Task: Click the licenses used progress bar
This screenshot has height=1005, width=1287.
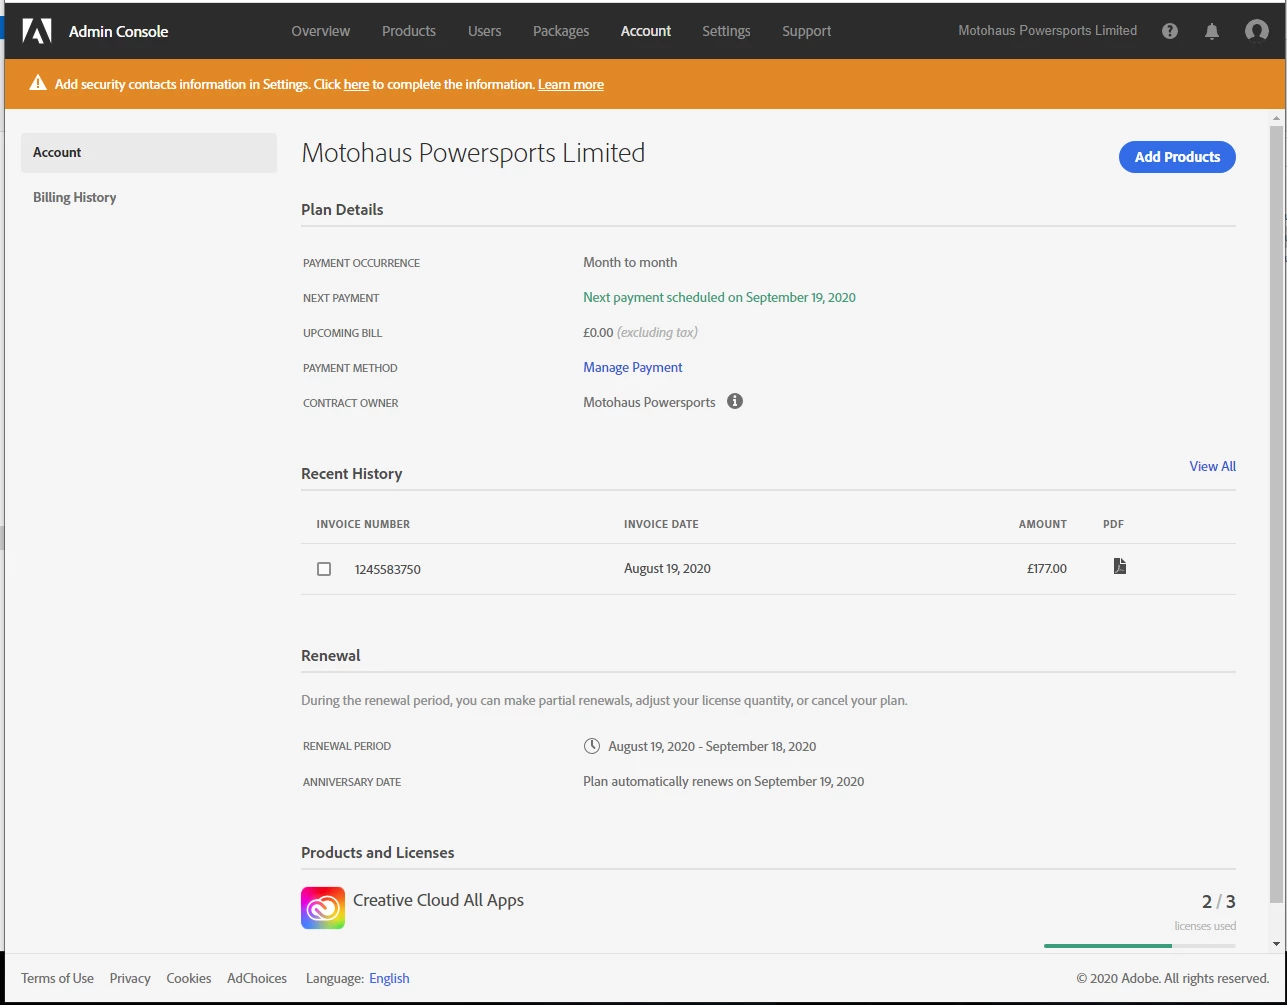Action: [x=1140, y=945]
